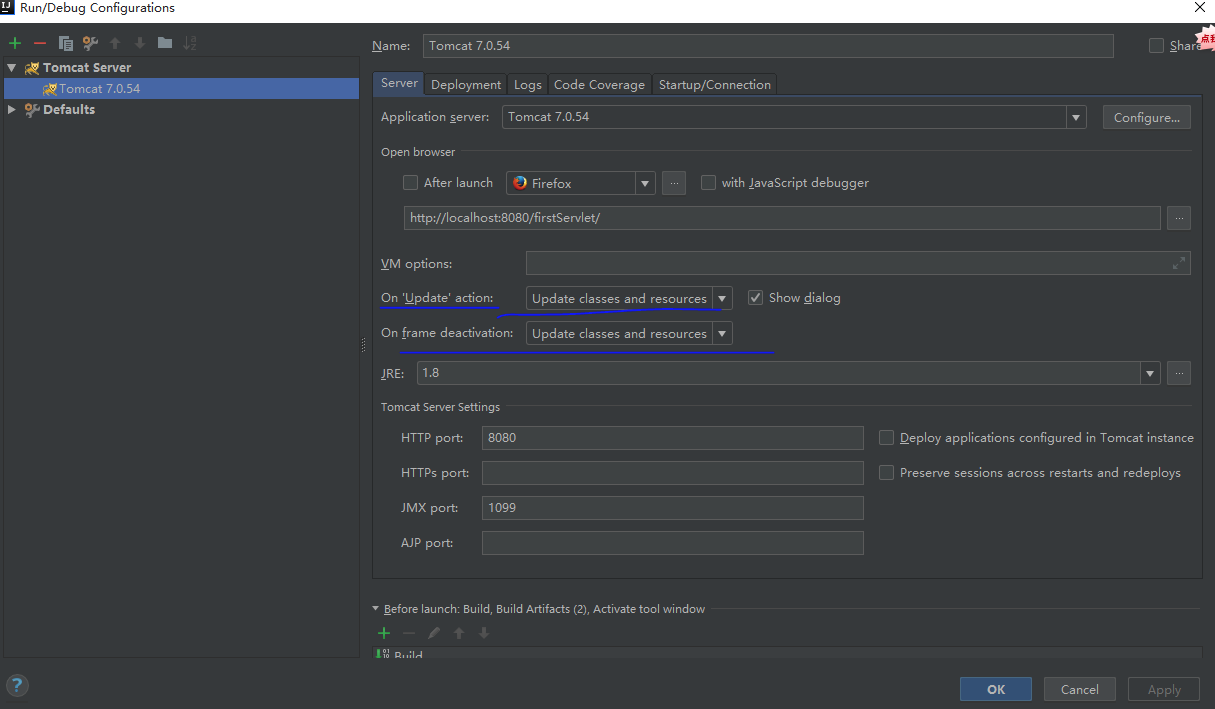Open the Code Coverage tab
This screenshot has width=1215, height=709.
click(599, 85)
